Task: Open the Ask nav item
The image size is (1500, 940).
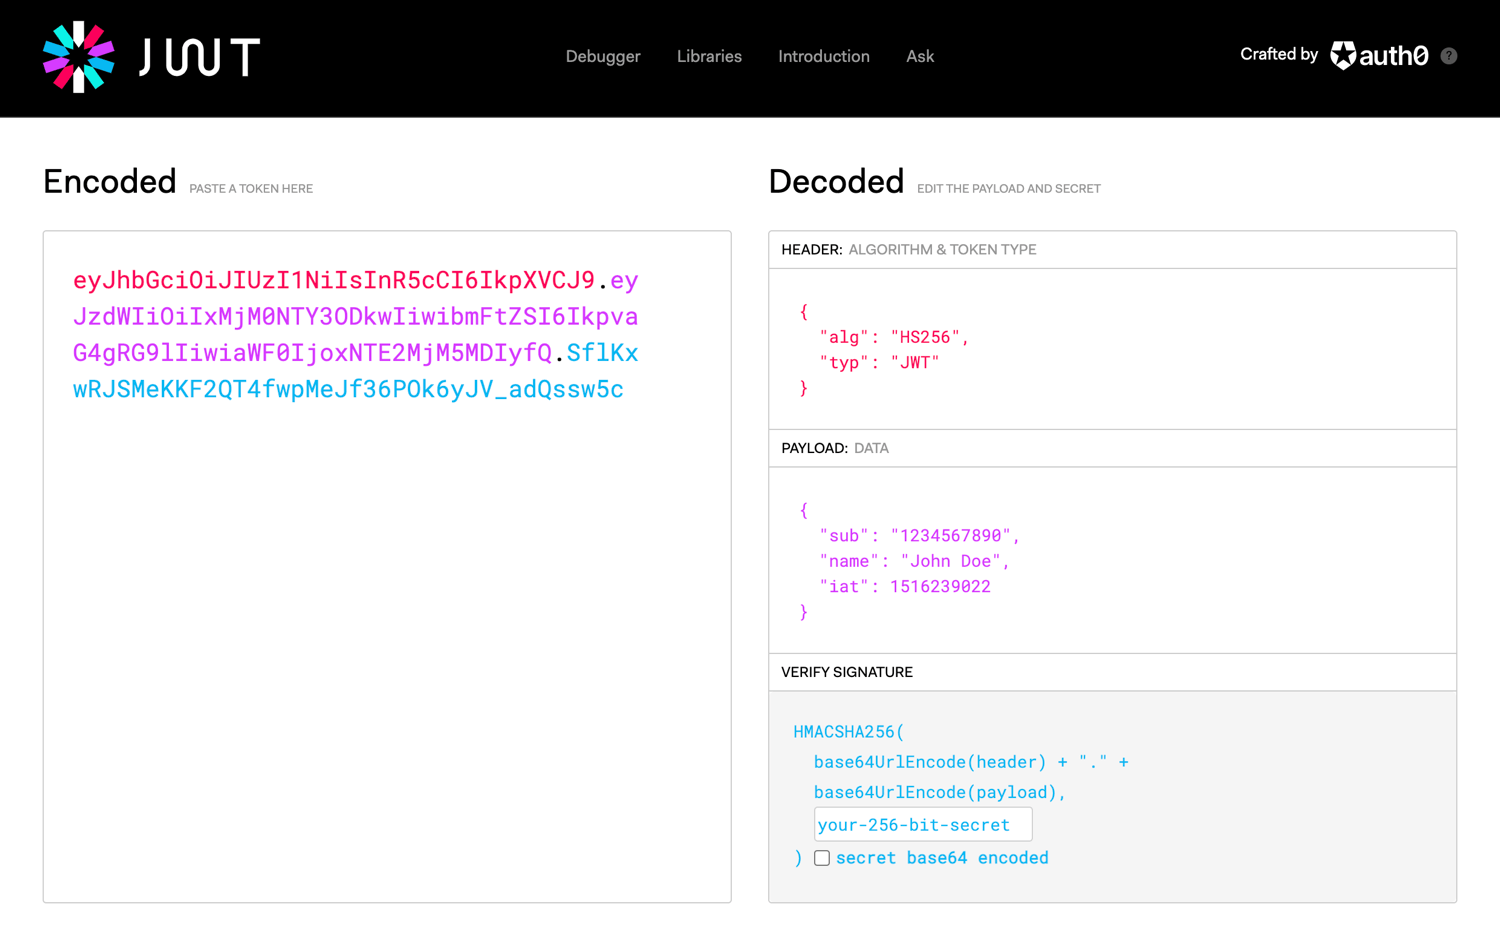Action: (x=920, y=56)
